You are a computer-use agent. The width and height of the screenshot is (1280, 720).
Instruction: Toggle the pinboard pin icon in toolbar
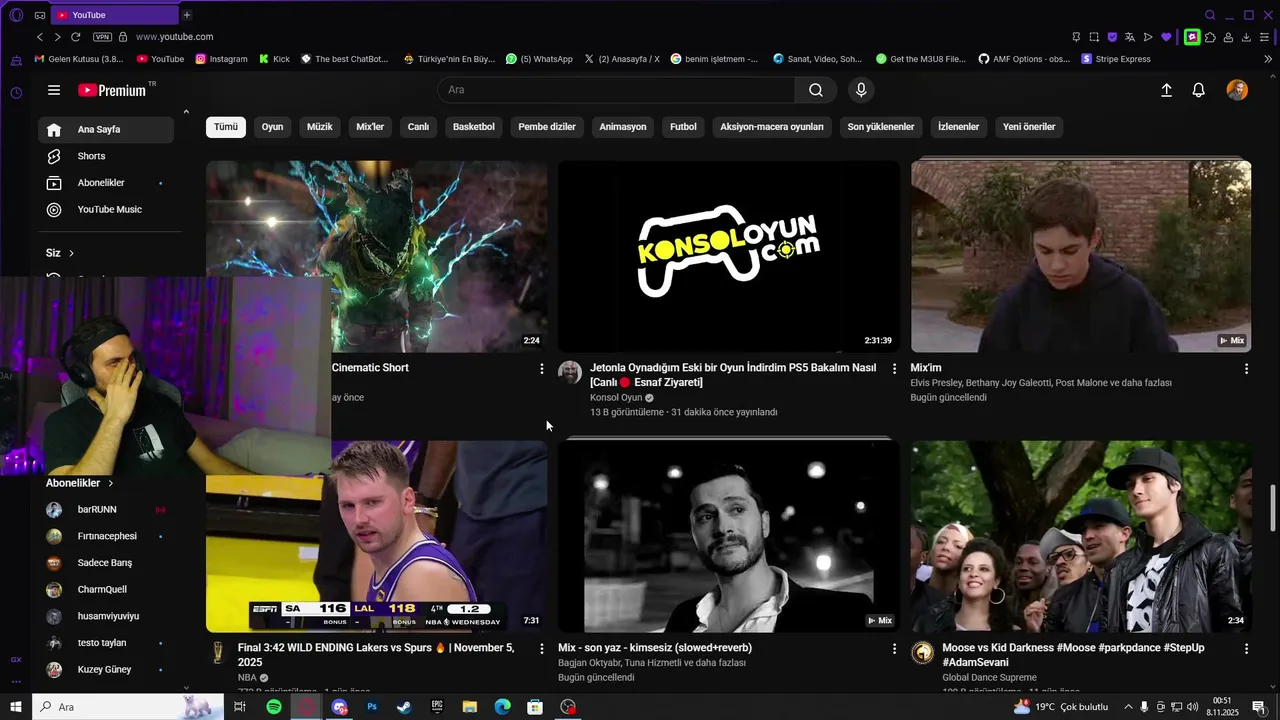pos(1076,37)
